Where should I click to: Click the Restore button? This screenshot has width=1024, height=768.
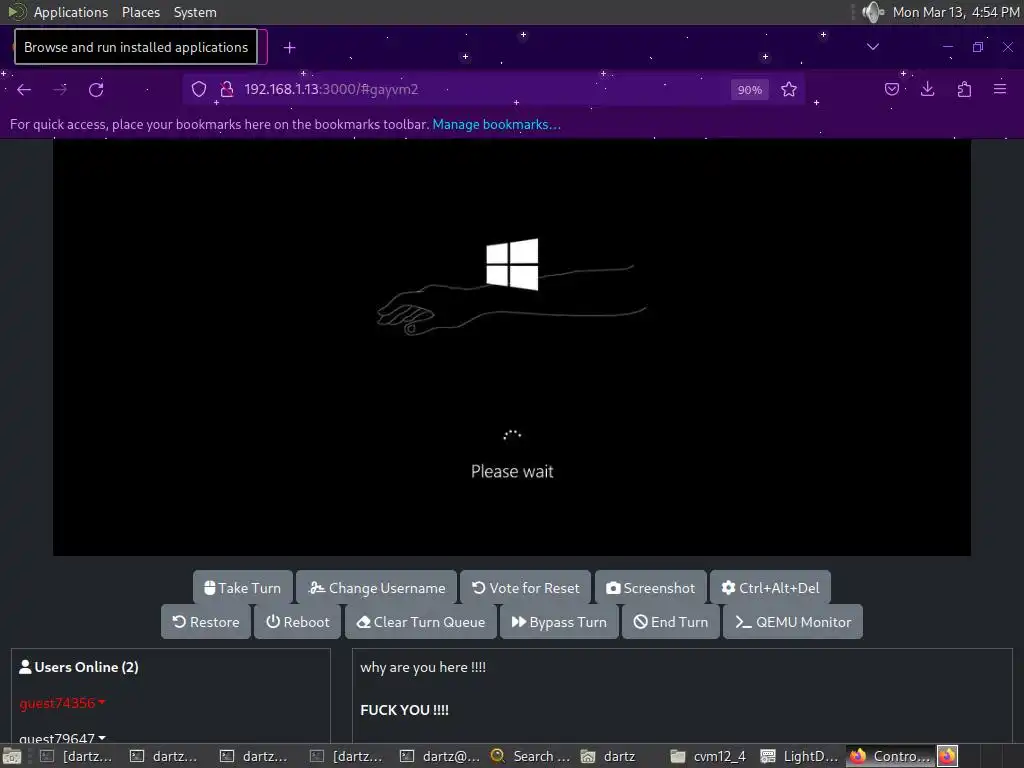(206, 622)
